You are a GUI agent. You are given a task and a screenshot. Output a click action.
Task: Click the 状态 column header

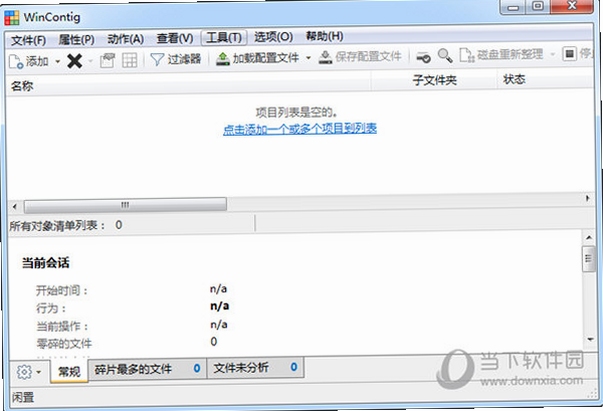tap(545, 79)
